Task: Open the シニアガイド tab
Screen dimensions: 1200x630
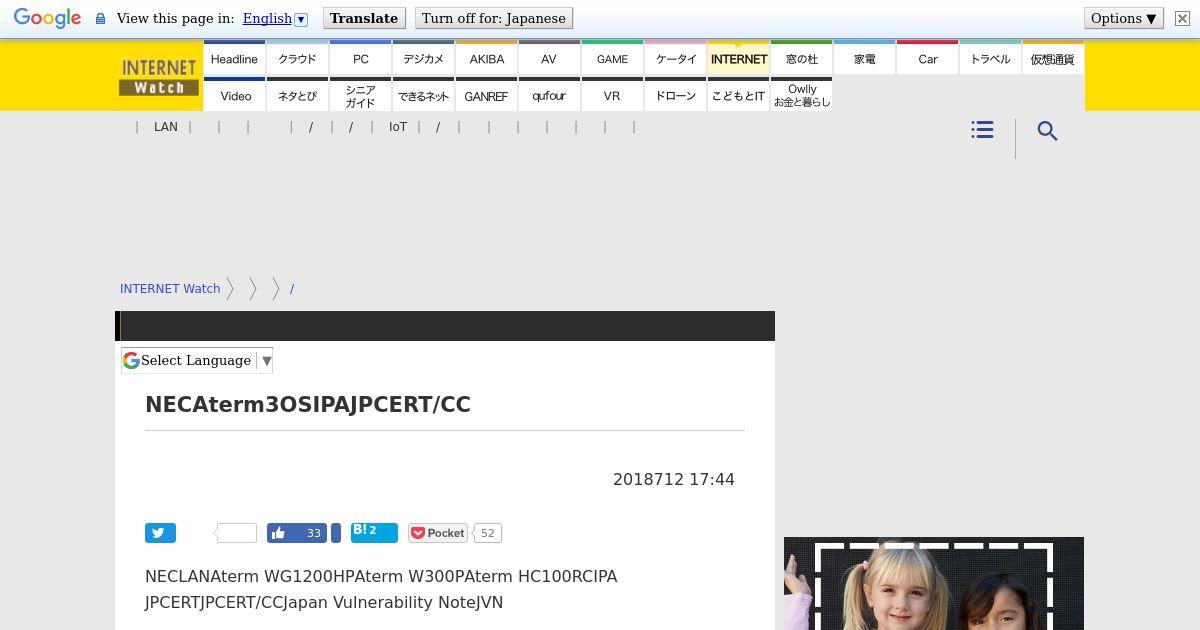Action: 360,95
